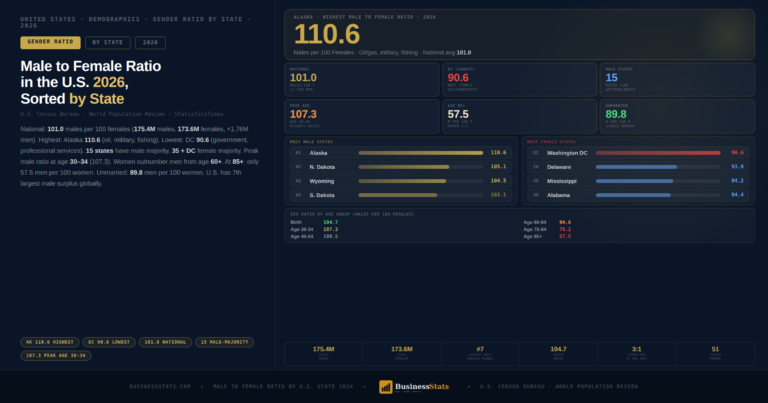Click the SEX RATIO BY AGE GROUP heading
This screenshot has width=768, height=403.
coord(352,214)
